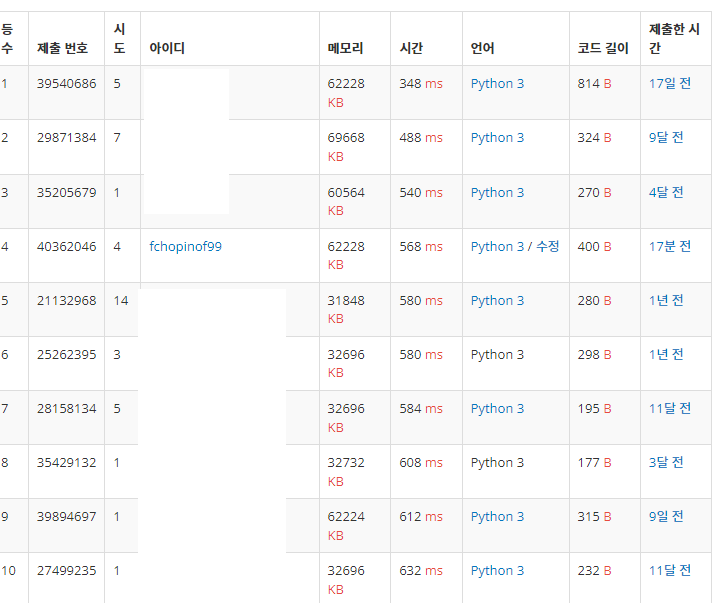Click the 400 B code length value
The height and width of the screenshot is (603, 714).
click(x=594, y=246)
